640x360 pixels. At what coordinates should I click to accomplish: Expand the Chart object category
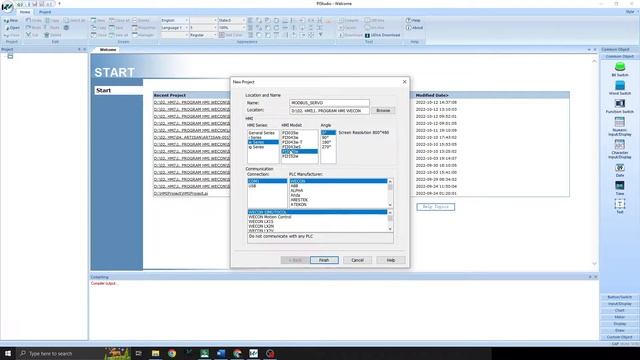[x=619, y=310]
